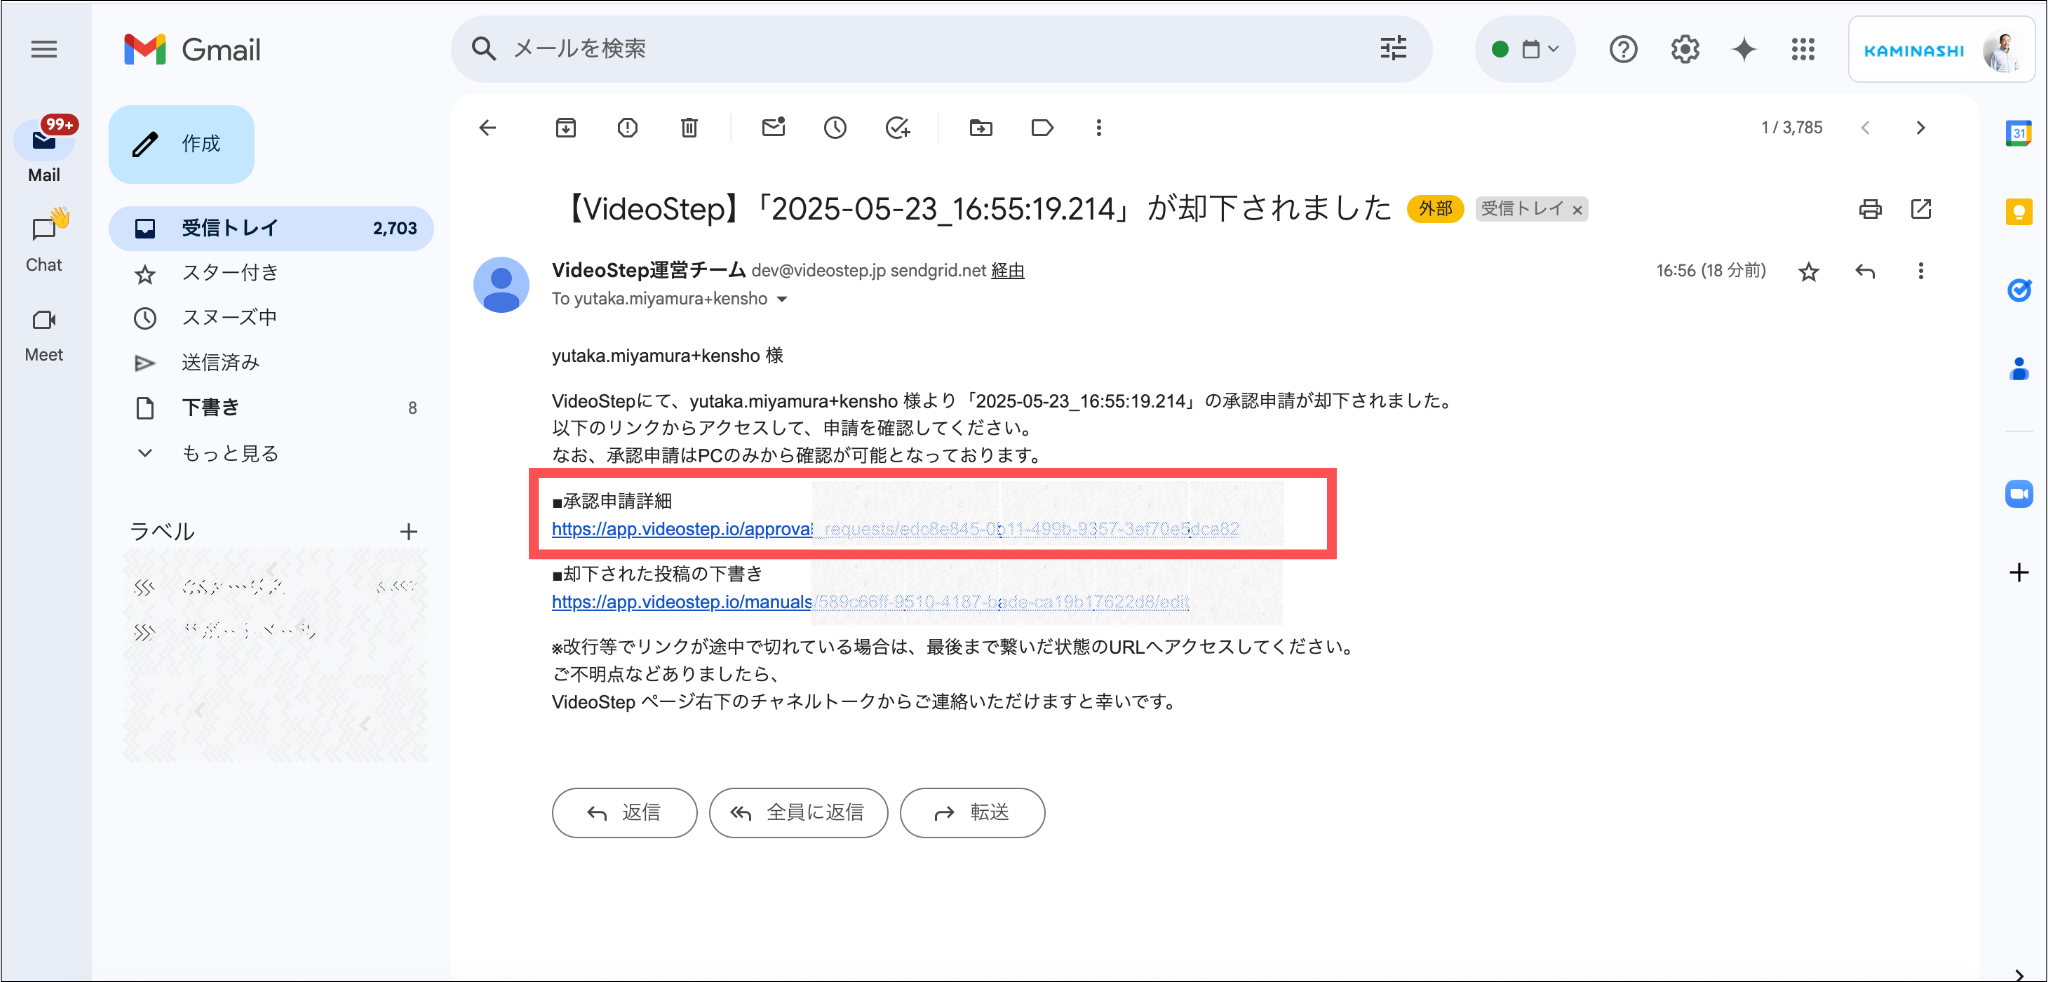Screen dimensions: 2048x982
Task: Get add-ons using the side panel plus
Action: pyautogui.click(x=2019, y=572)
